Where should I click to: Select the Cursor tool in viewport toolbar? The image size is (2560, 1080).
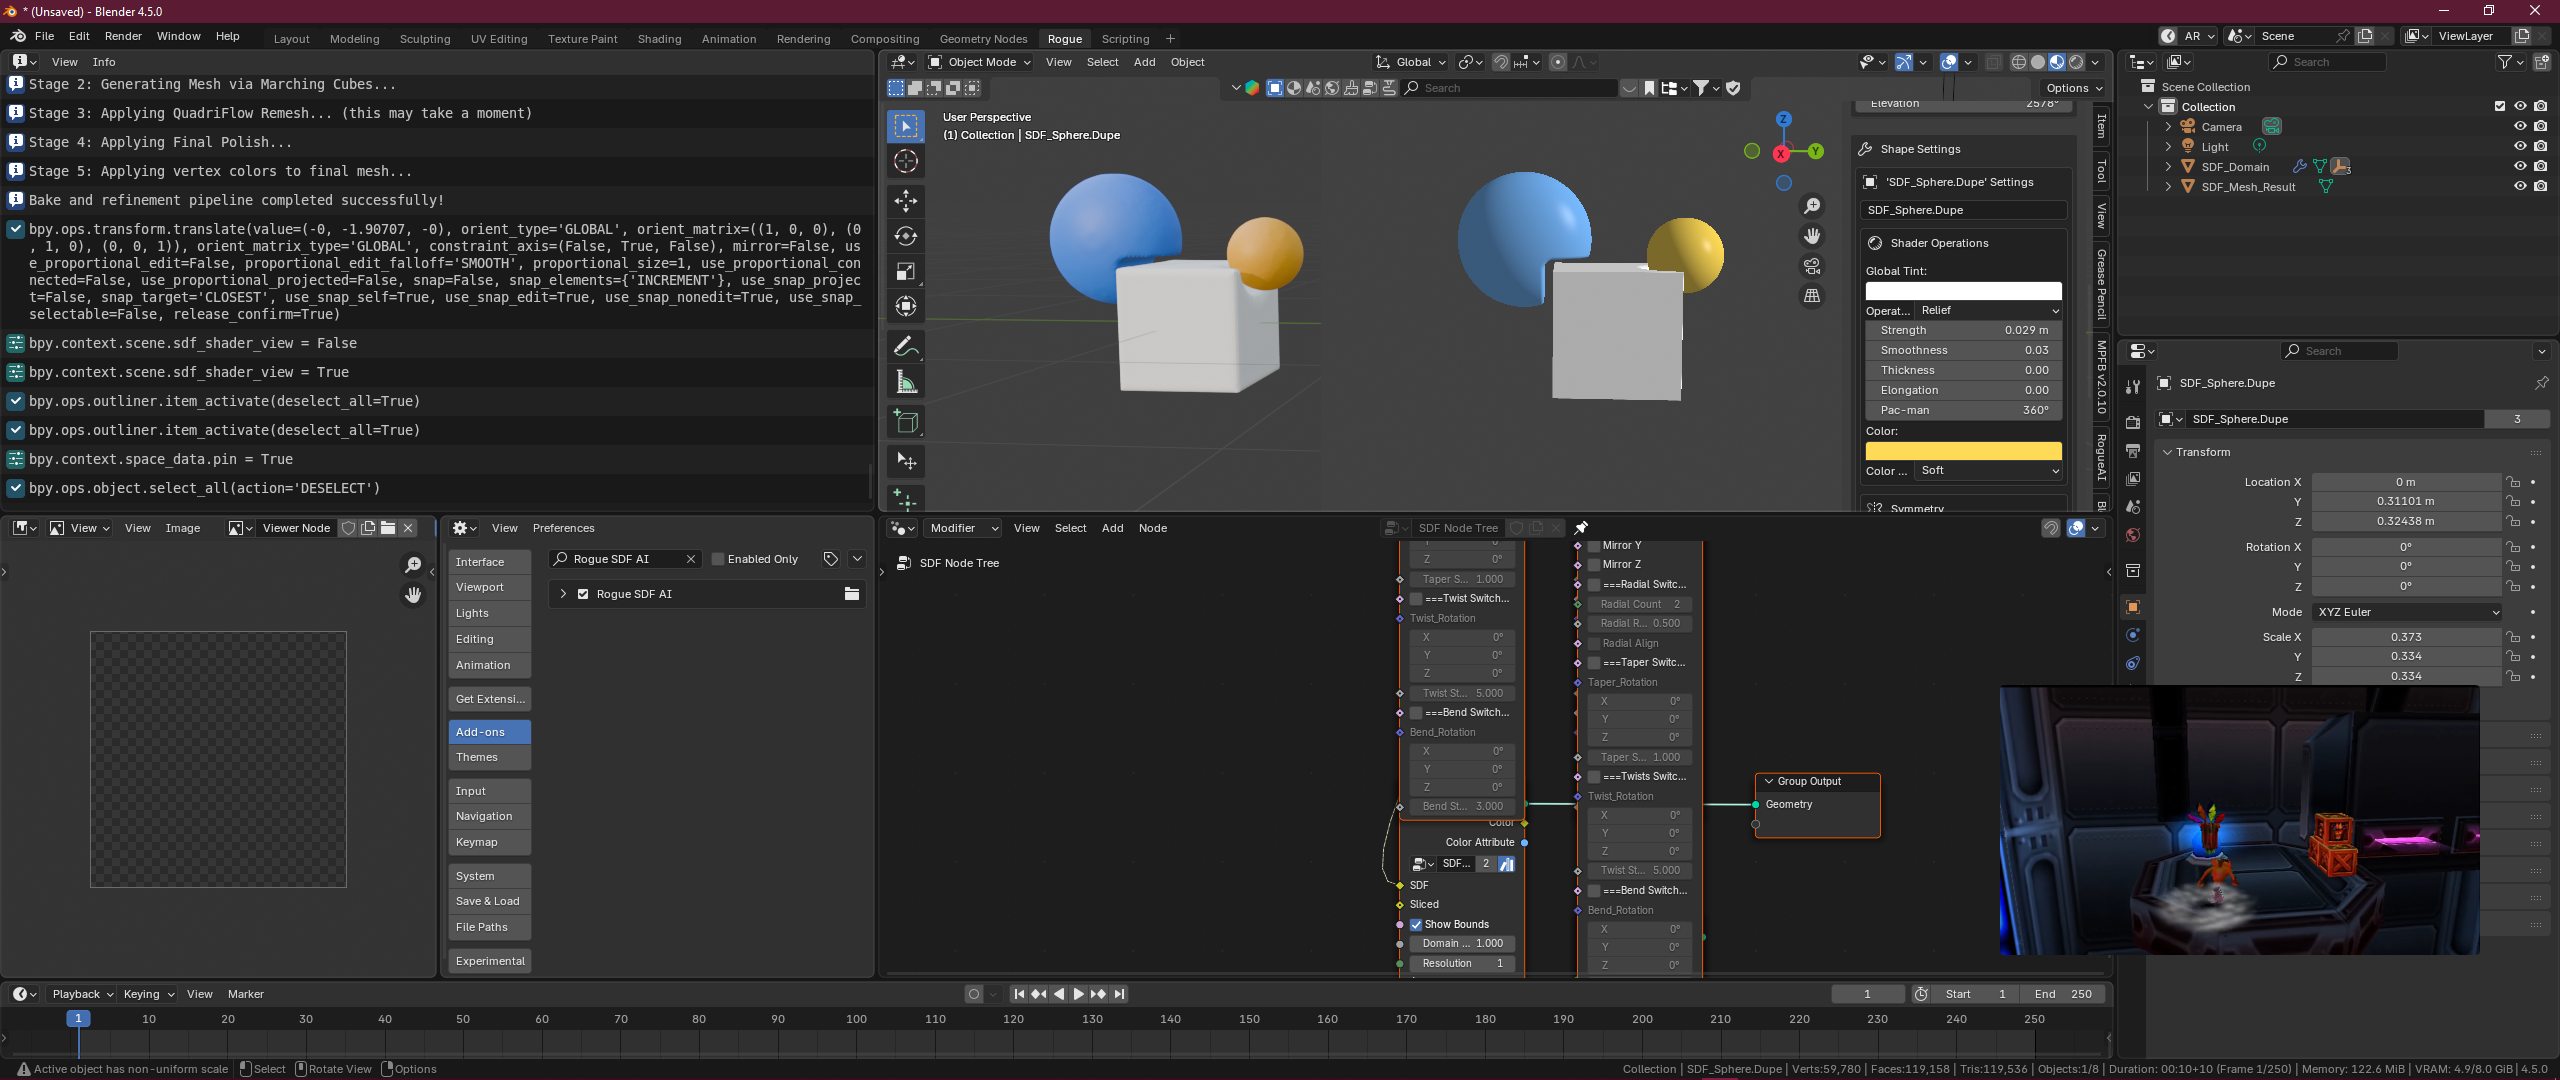(x=906, y=162)
